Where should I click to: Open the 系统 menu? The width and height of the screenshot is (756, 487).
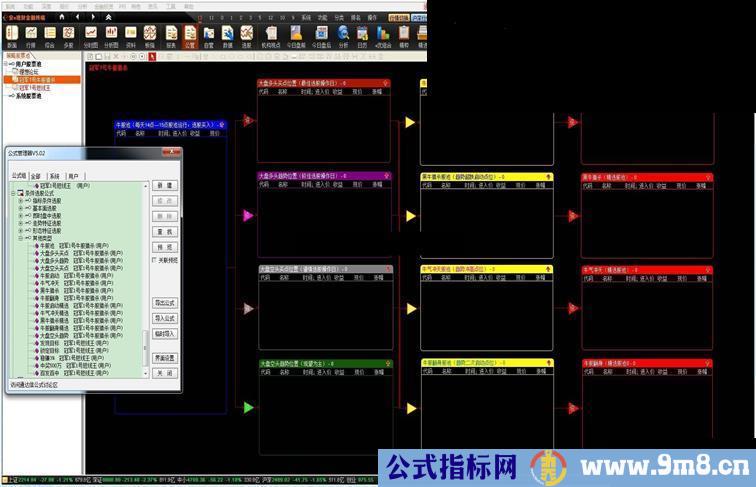click(x=306, y=17)
